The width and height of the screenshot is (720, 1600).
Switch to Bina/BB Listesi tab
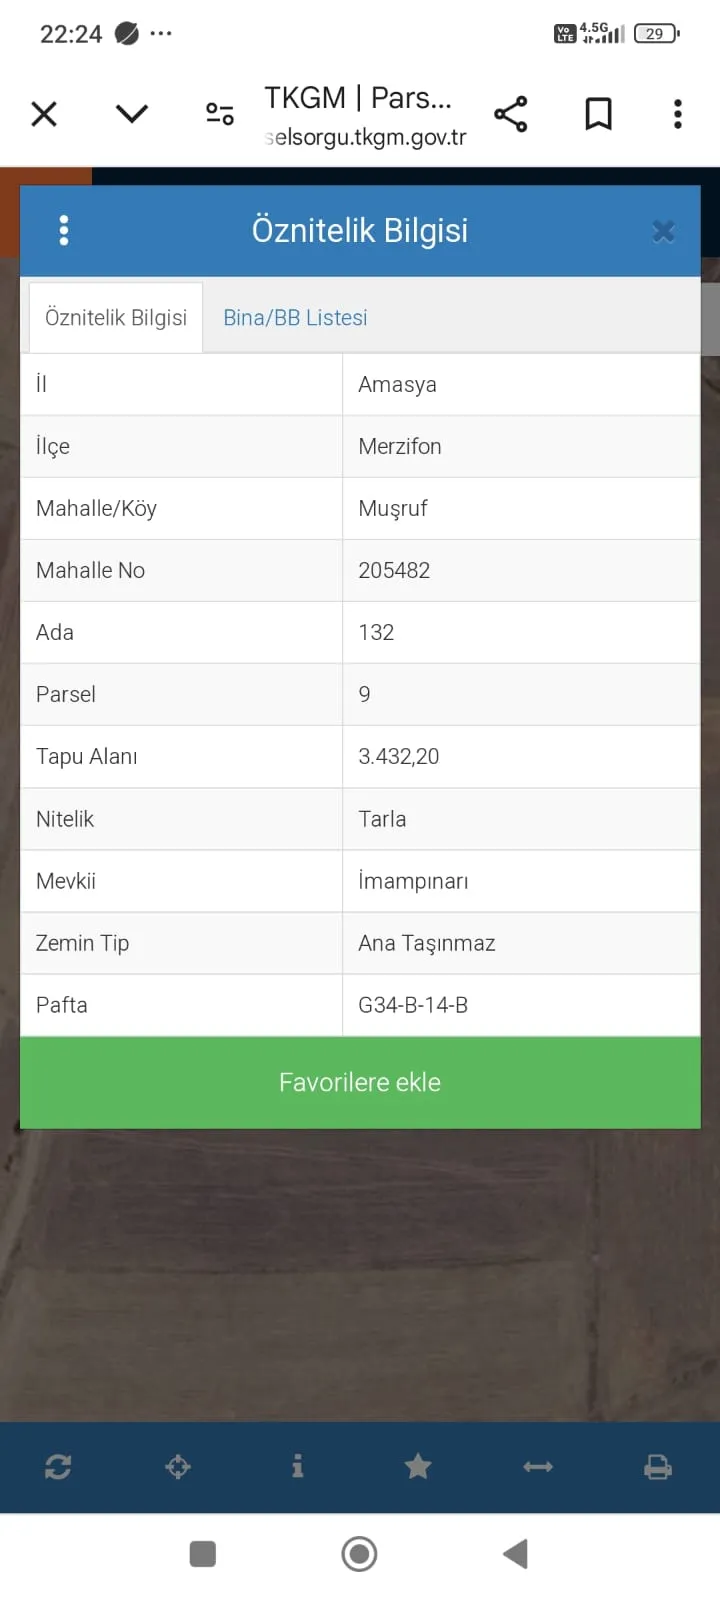(295, 318)
